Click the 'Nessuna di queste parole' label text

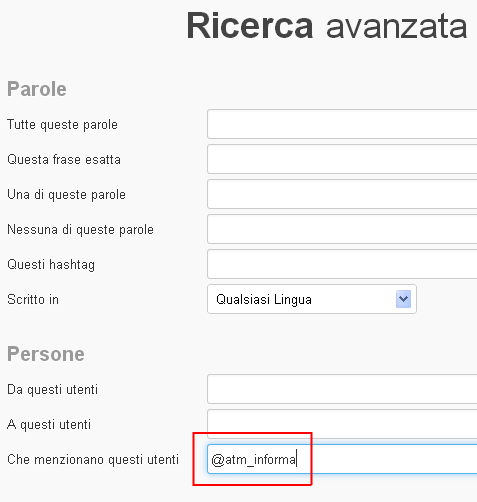coord(80,230)
